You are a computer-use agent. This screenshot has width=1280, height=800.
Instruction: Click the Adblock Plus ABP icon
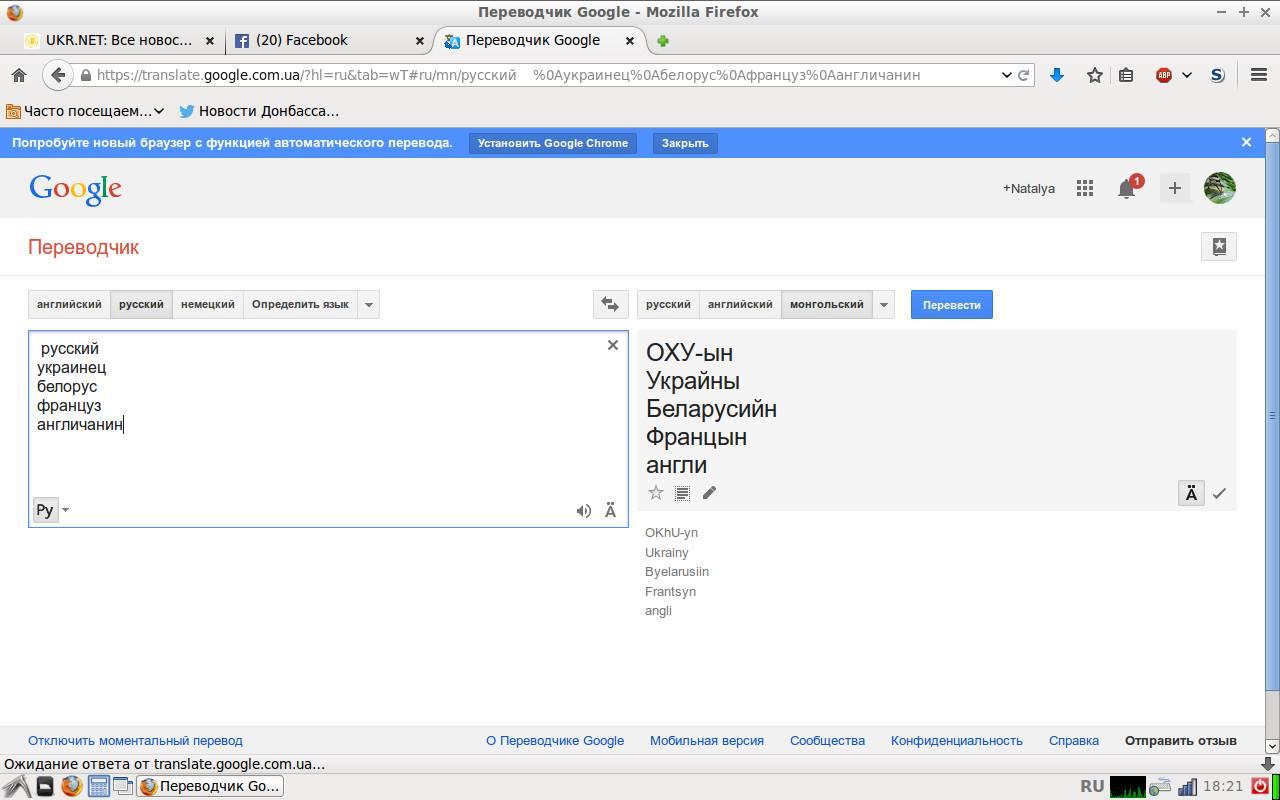[x=1164, y=75]
